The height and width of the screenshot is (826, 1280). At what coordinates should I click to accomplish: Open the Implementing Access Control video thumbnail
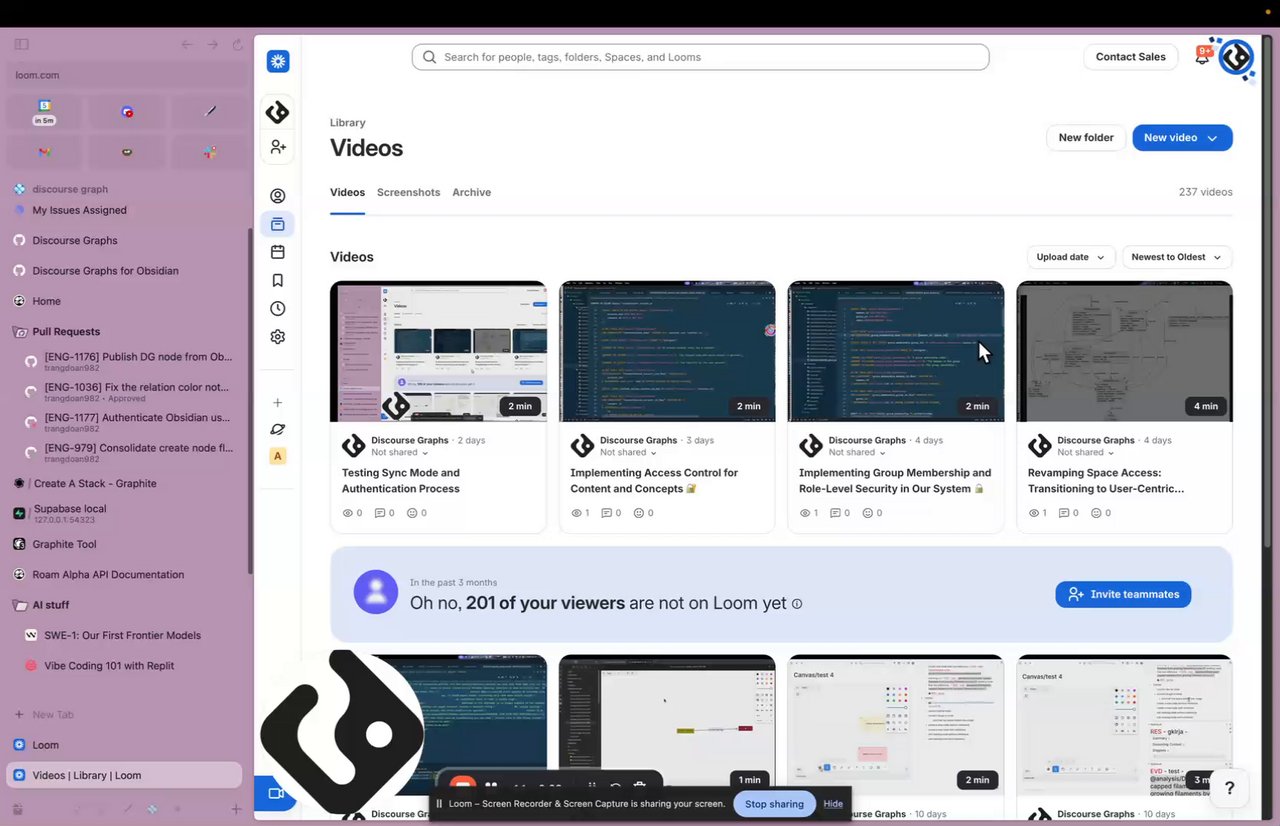click(667, 351)
